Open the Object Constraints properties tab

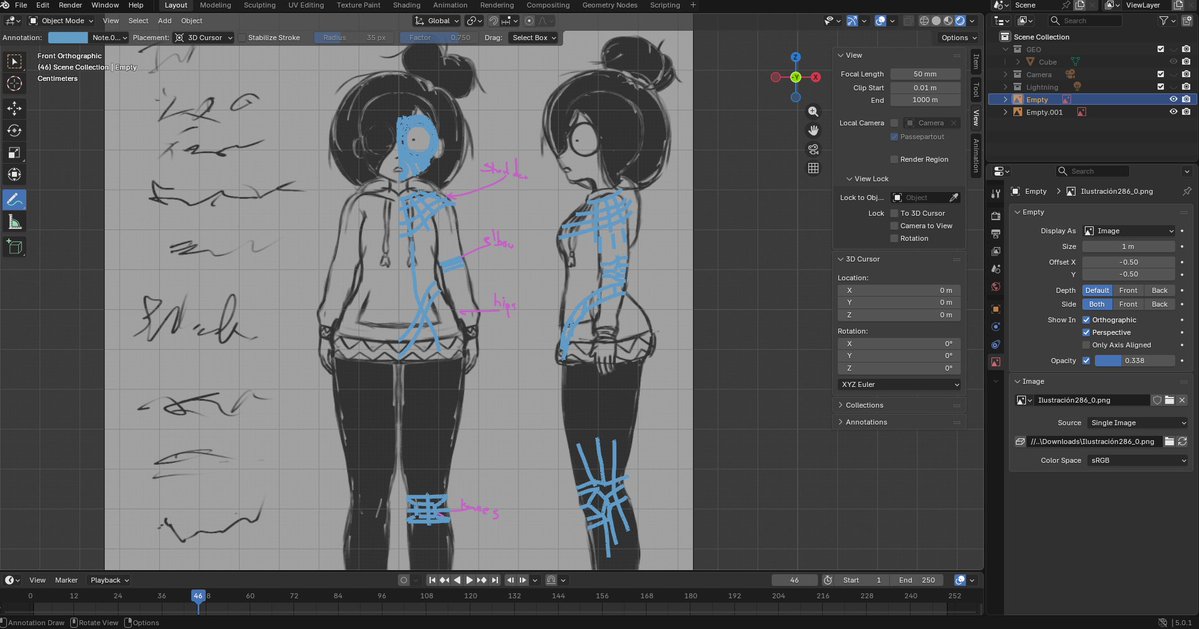coord(996,345)
